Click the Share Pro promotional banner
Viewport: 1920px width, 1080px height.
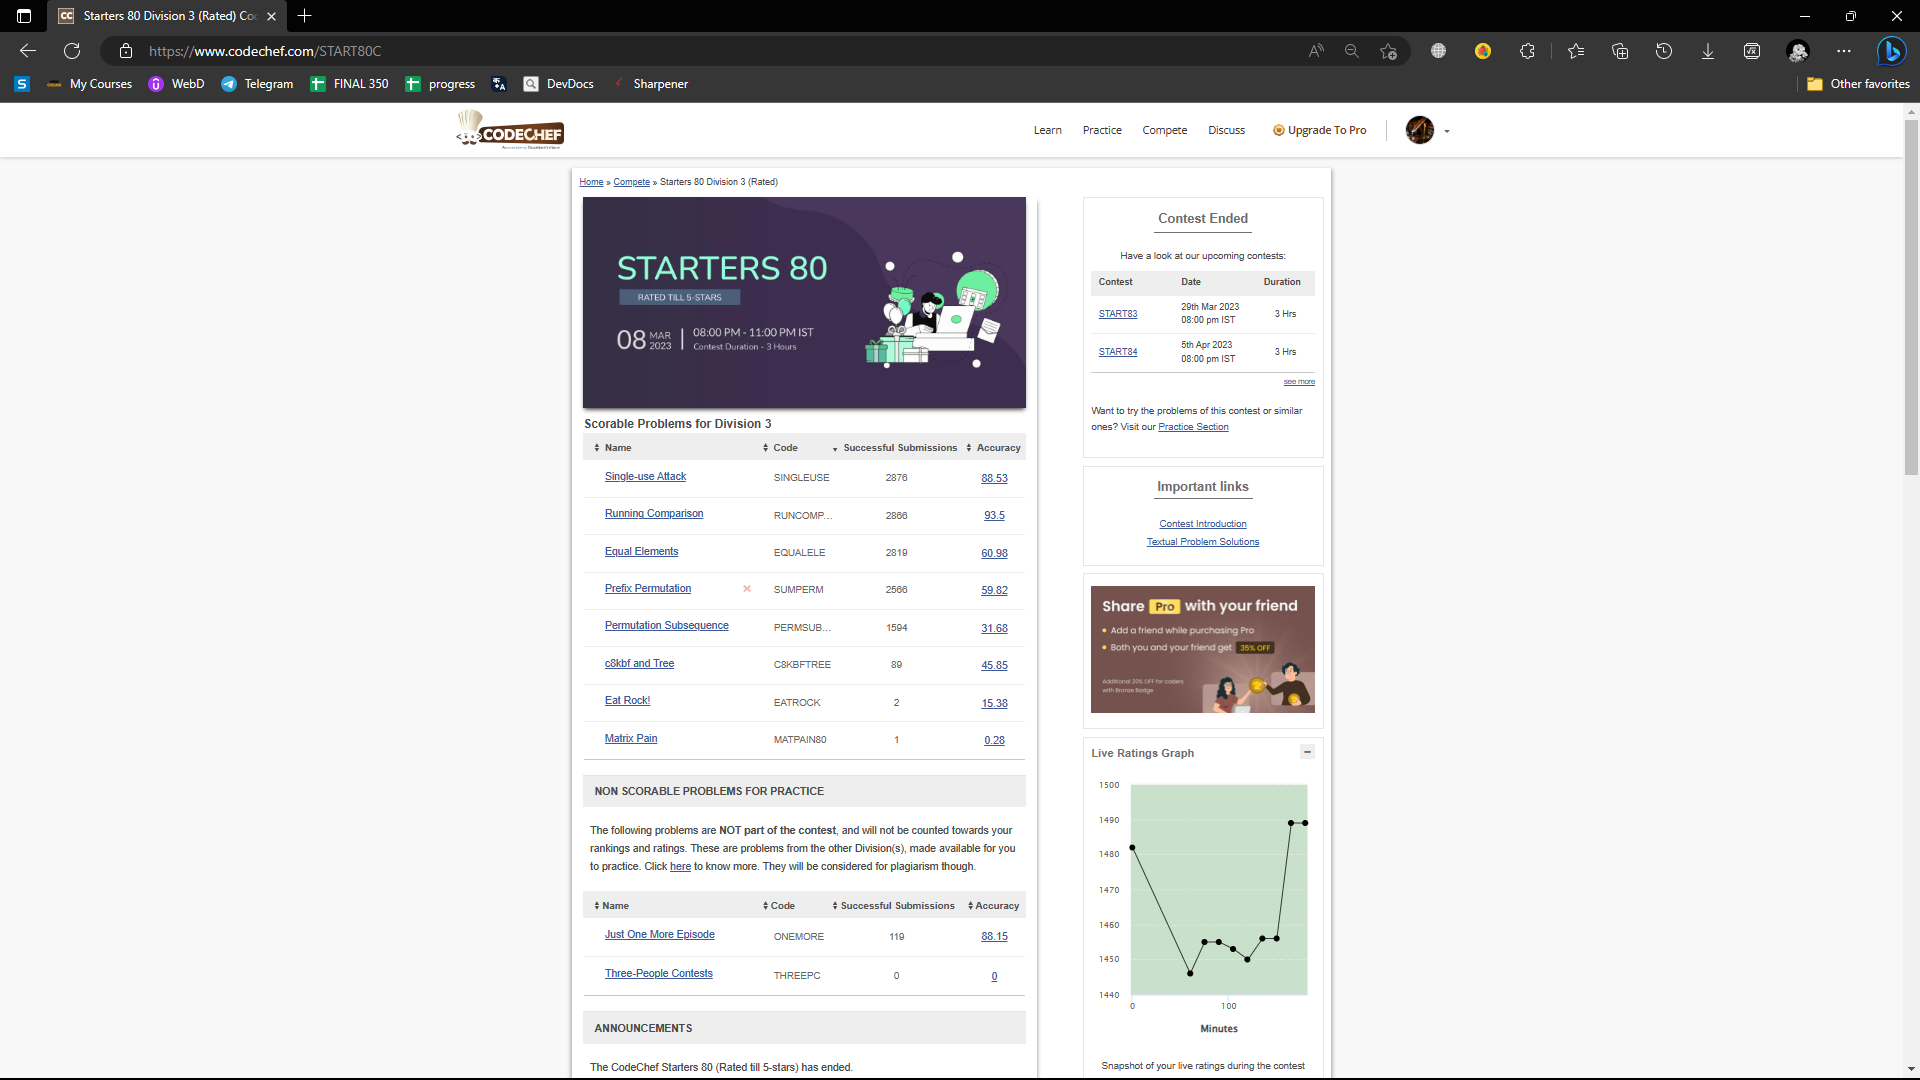point(1202,649)
